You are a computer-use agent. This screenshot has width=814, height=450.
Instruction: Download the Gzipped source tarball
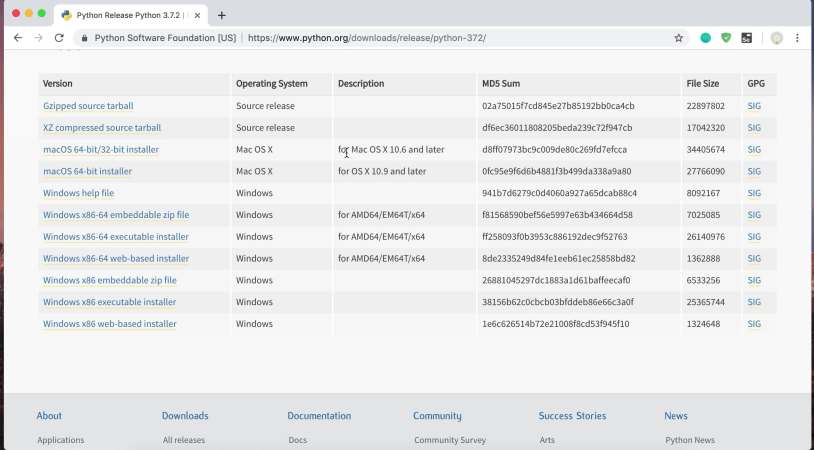[x=88, y=106]
